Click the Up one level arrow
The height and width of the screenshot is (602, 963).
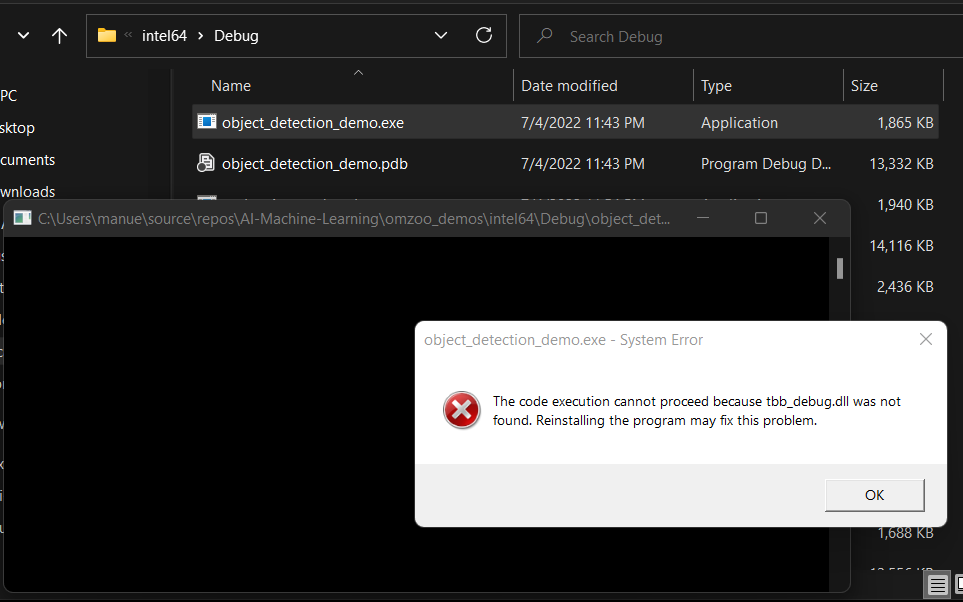[59, 36]
